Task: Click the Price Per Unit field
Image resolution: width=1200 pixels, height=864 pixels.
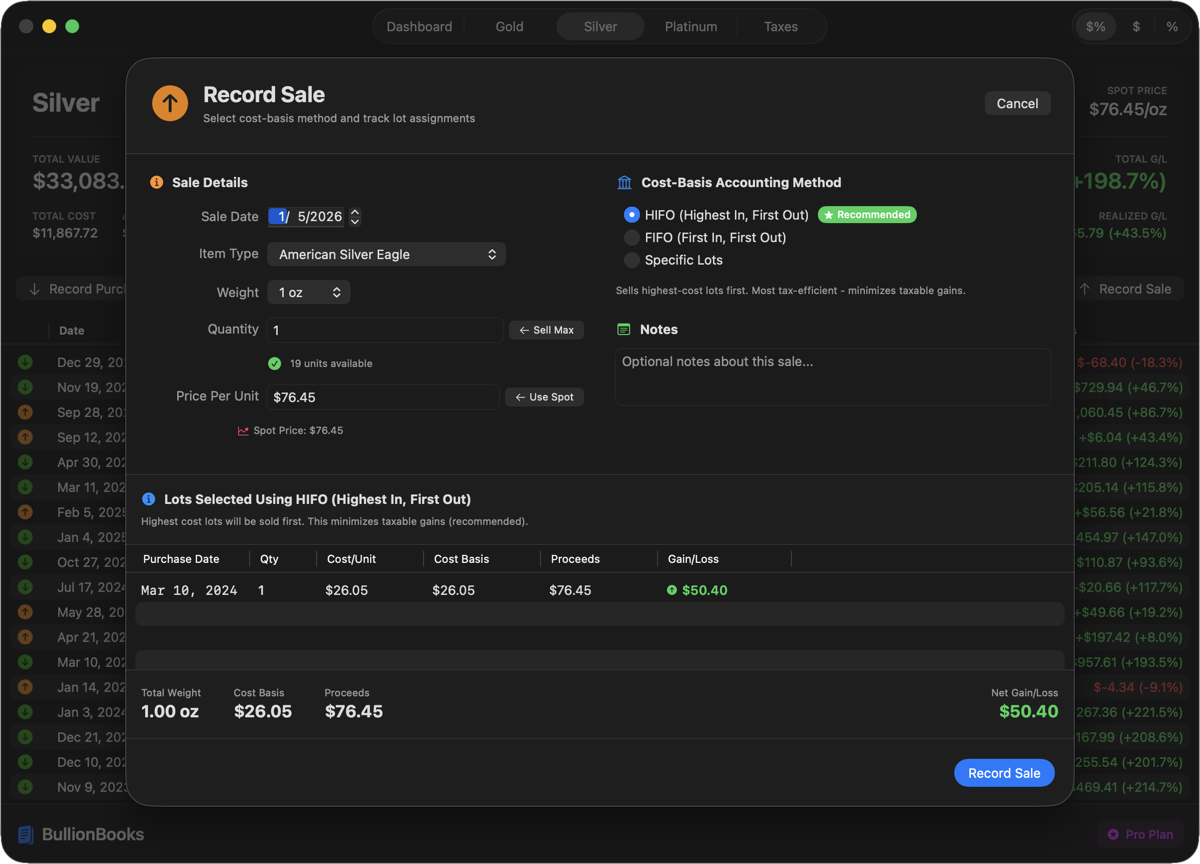Action: (x=383, y=397)
